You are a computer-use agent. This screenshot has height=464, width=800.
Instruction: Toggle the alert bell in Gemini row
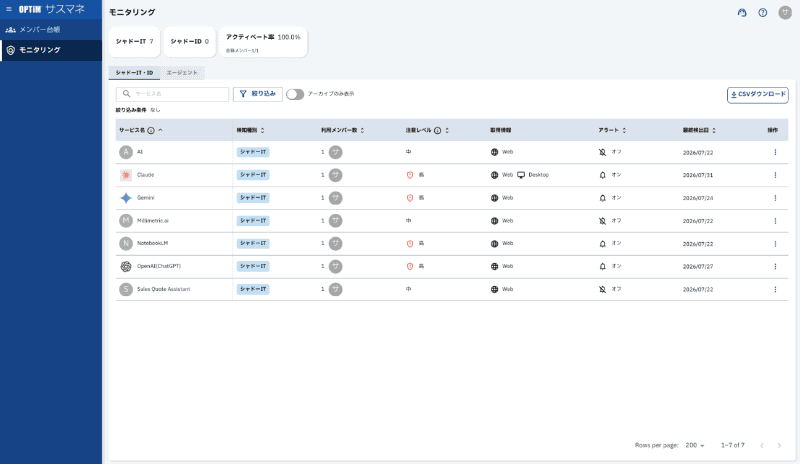pos(603,198)
